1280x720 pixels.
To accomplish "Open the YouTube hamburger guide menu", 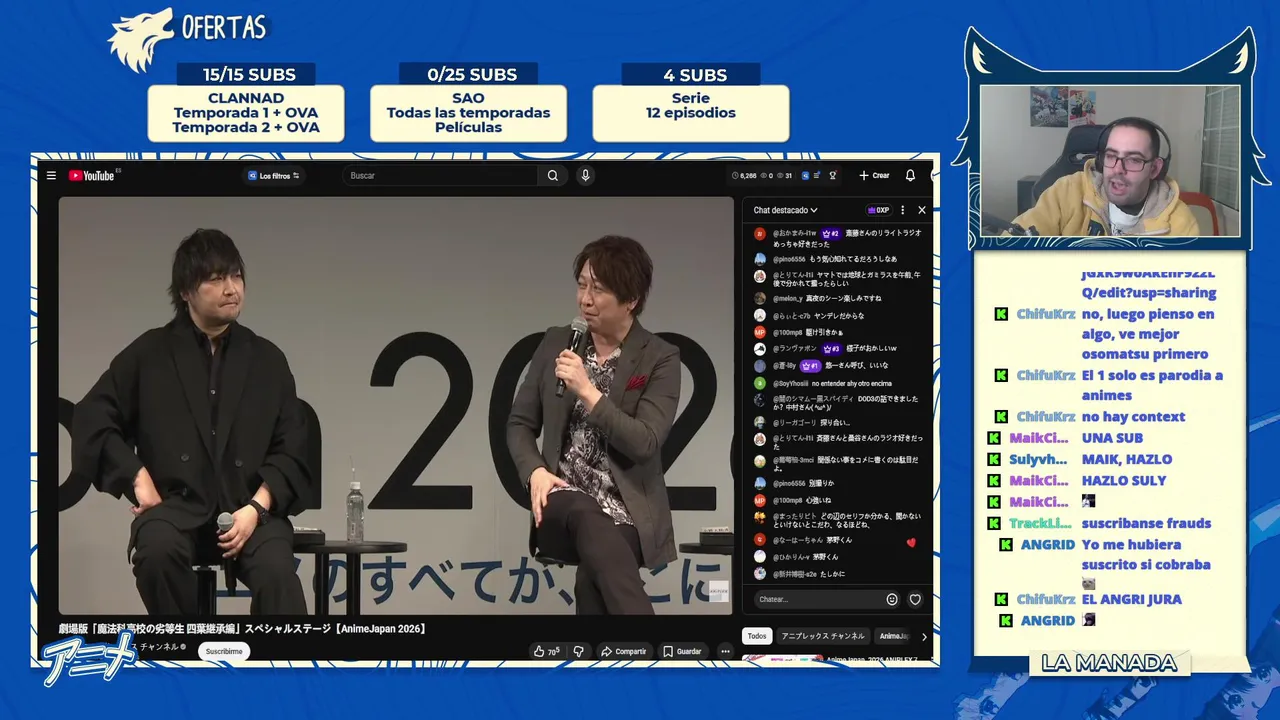I will [51, 175].
